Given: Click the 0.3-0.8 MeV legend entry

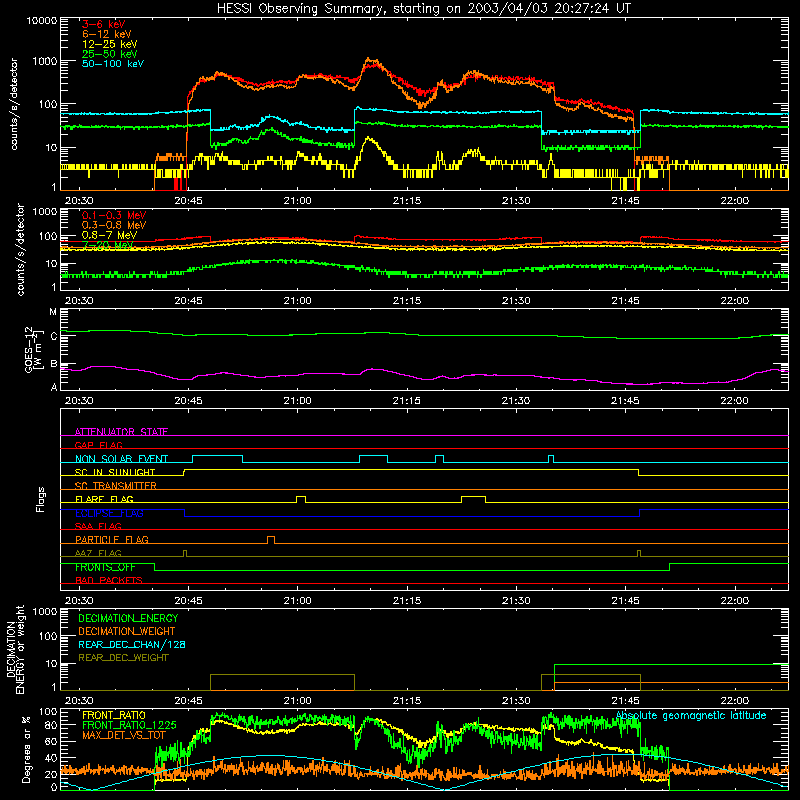Looking at the screenshot, I should point(114,225).
